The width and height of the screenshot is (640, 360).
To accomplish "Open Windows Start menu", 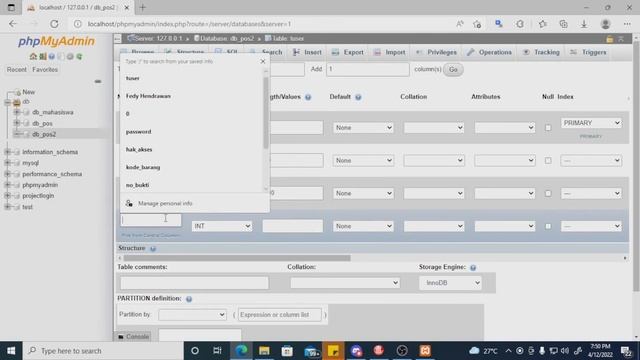I will click(x=11, y=351).
